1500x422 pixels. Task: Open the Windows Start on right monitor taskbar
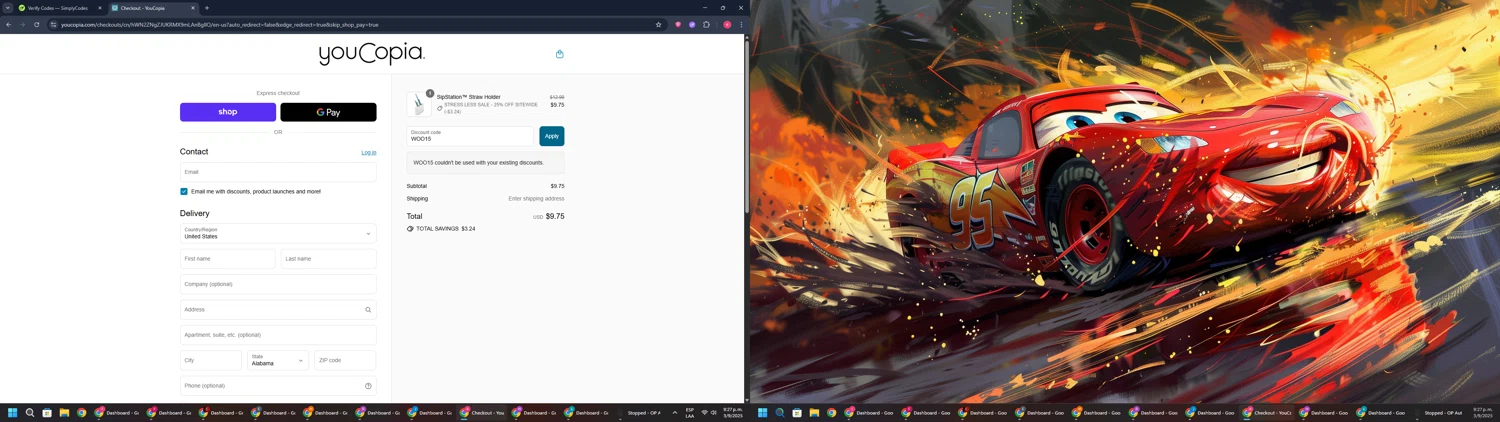(762, 413)
